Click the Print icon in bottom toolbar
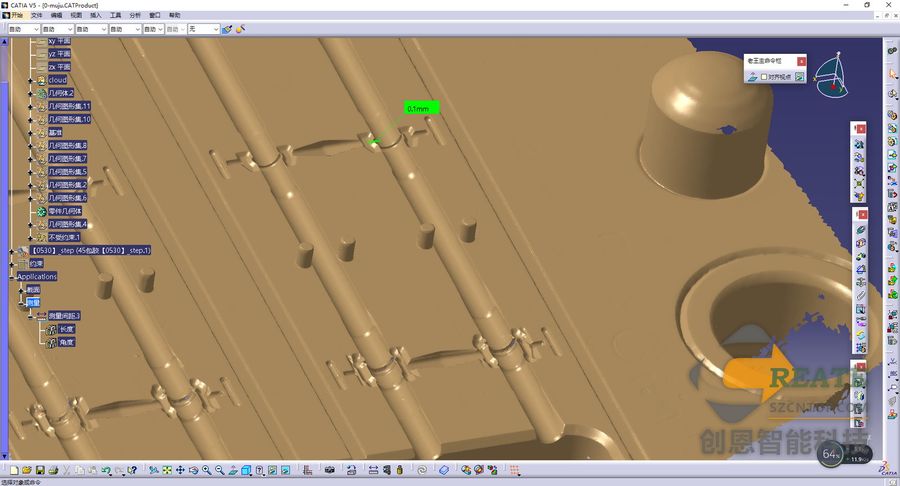Viewport: 900px width, 486px height. (x=53, y=470)
